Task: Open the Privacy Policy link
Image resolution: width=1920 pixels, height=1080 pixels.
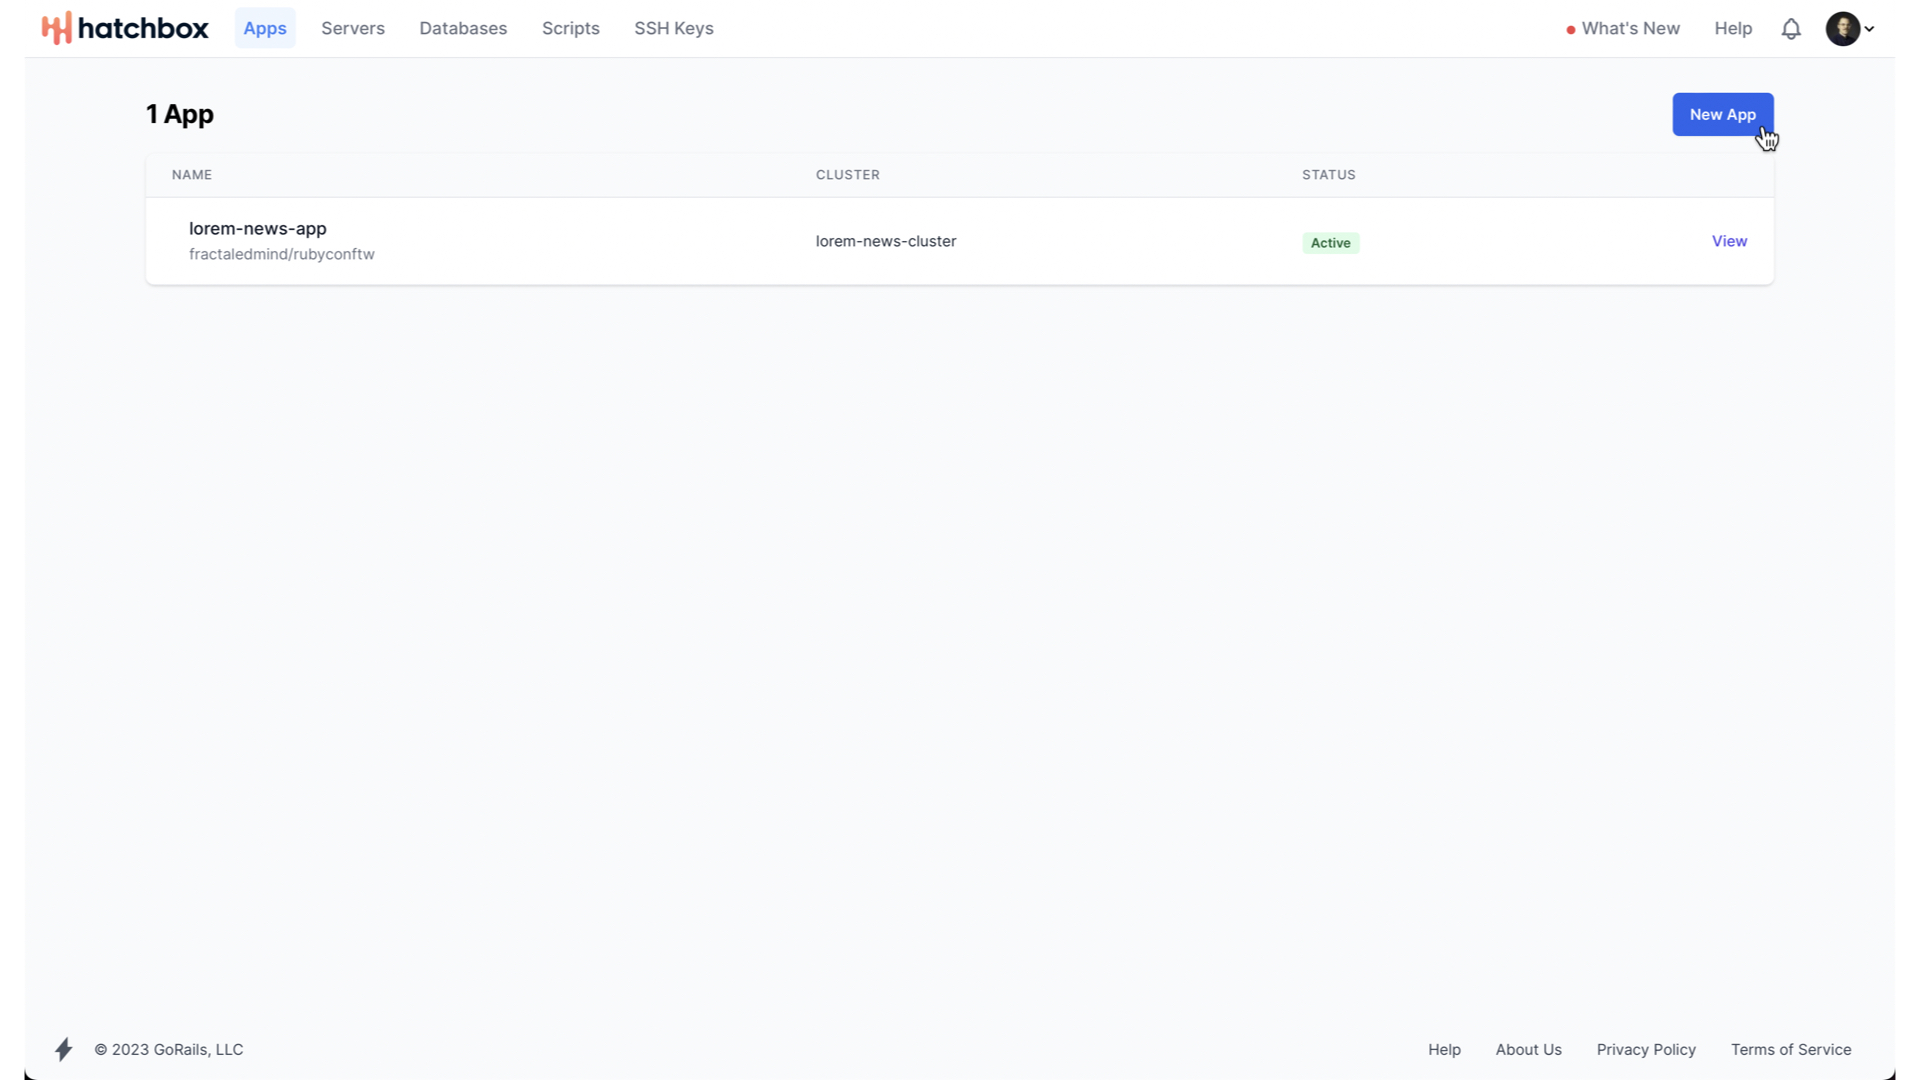Action: click(1646, 1049)
